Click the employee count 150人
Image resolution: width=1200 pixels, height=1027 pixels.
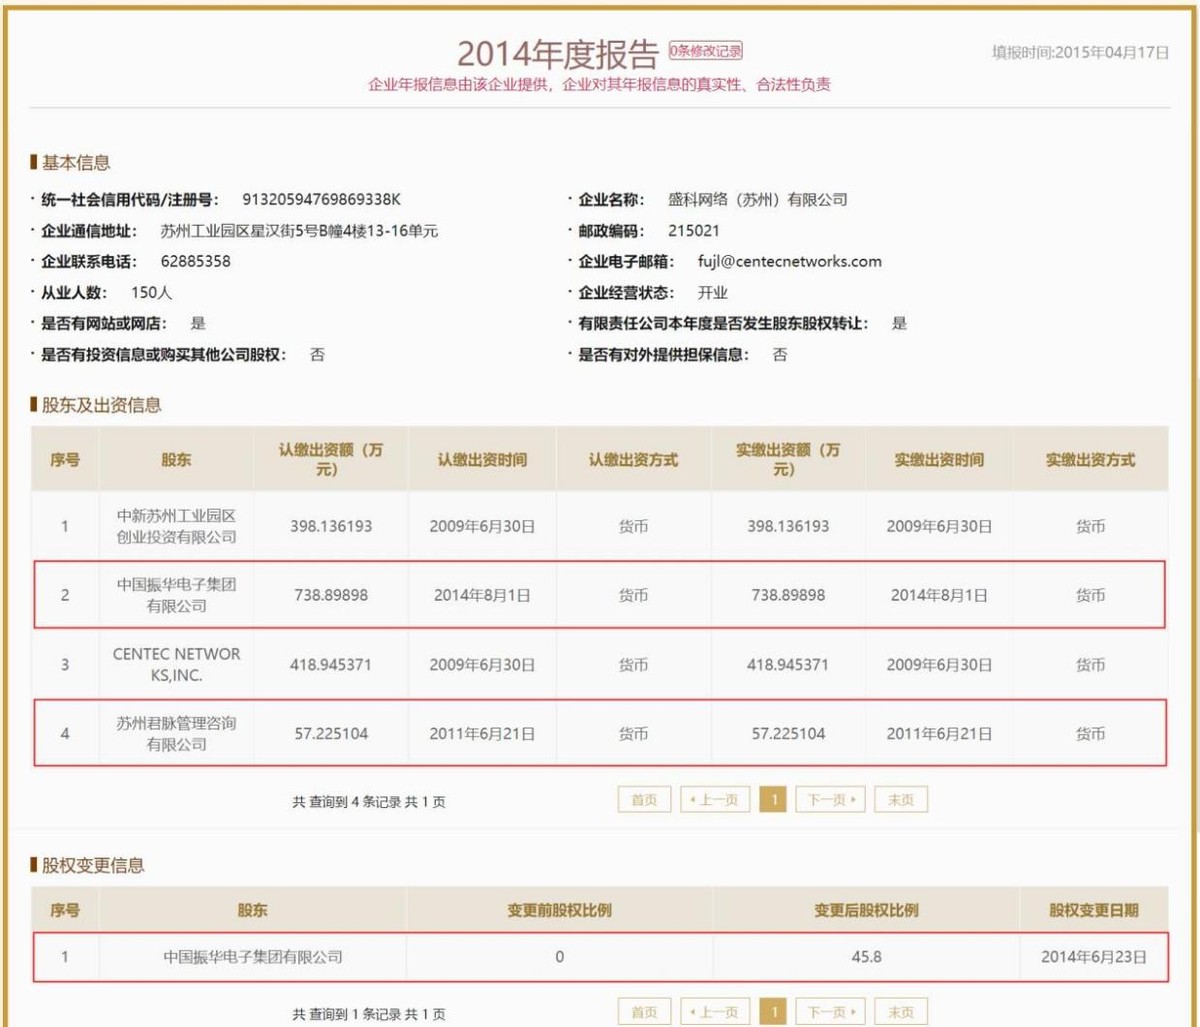tap(152, 293)
